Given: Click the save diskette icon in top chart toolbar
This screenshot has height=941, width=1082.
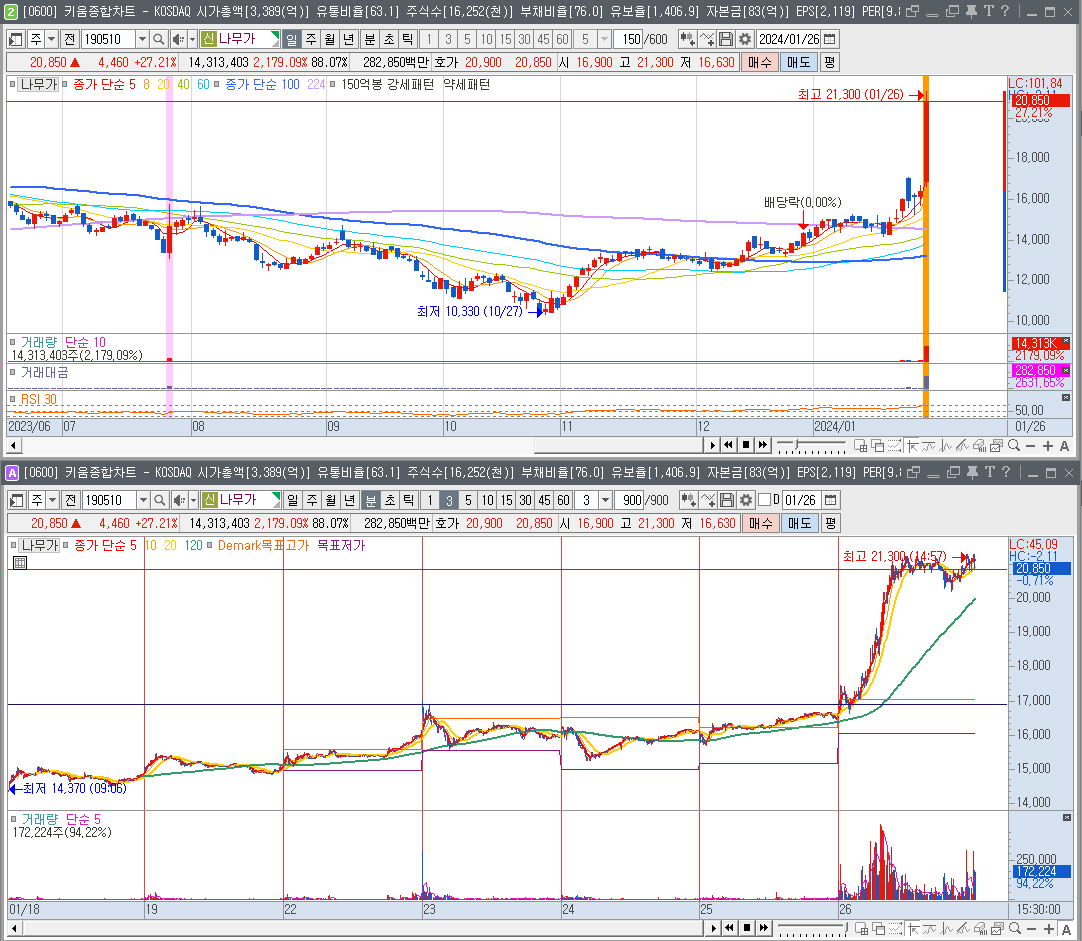Looking at the screenshot, I should tap(725, 39).
